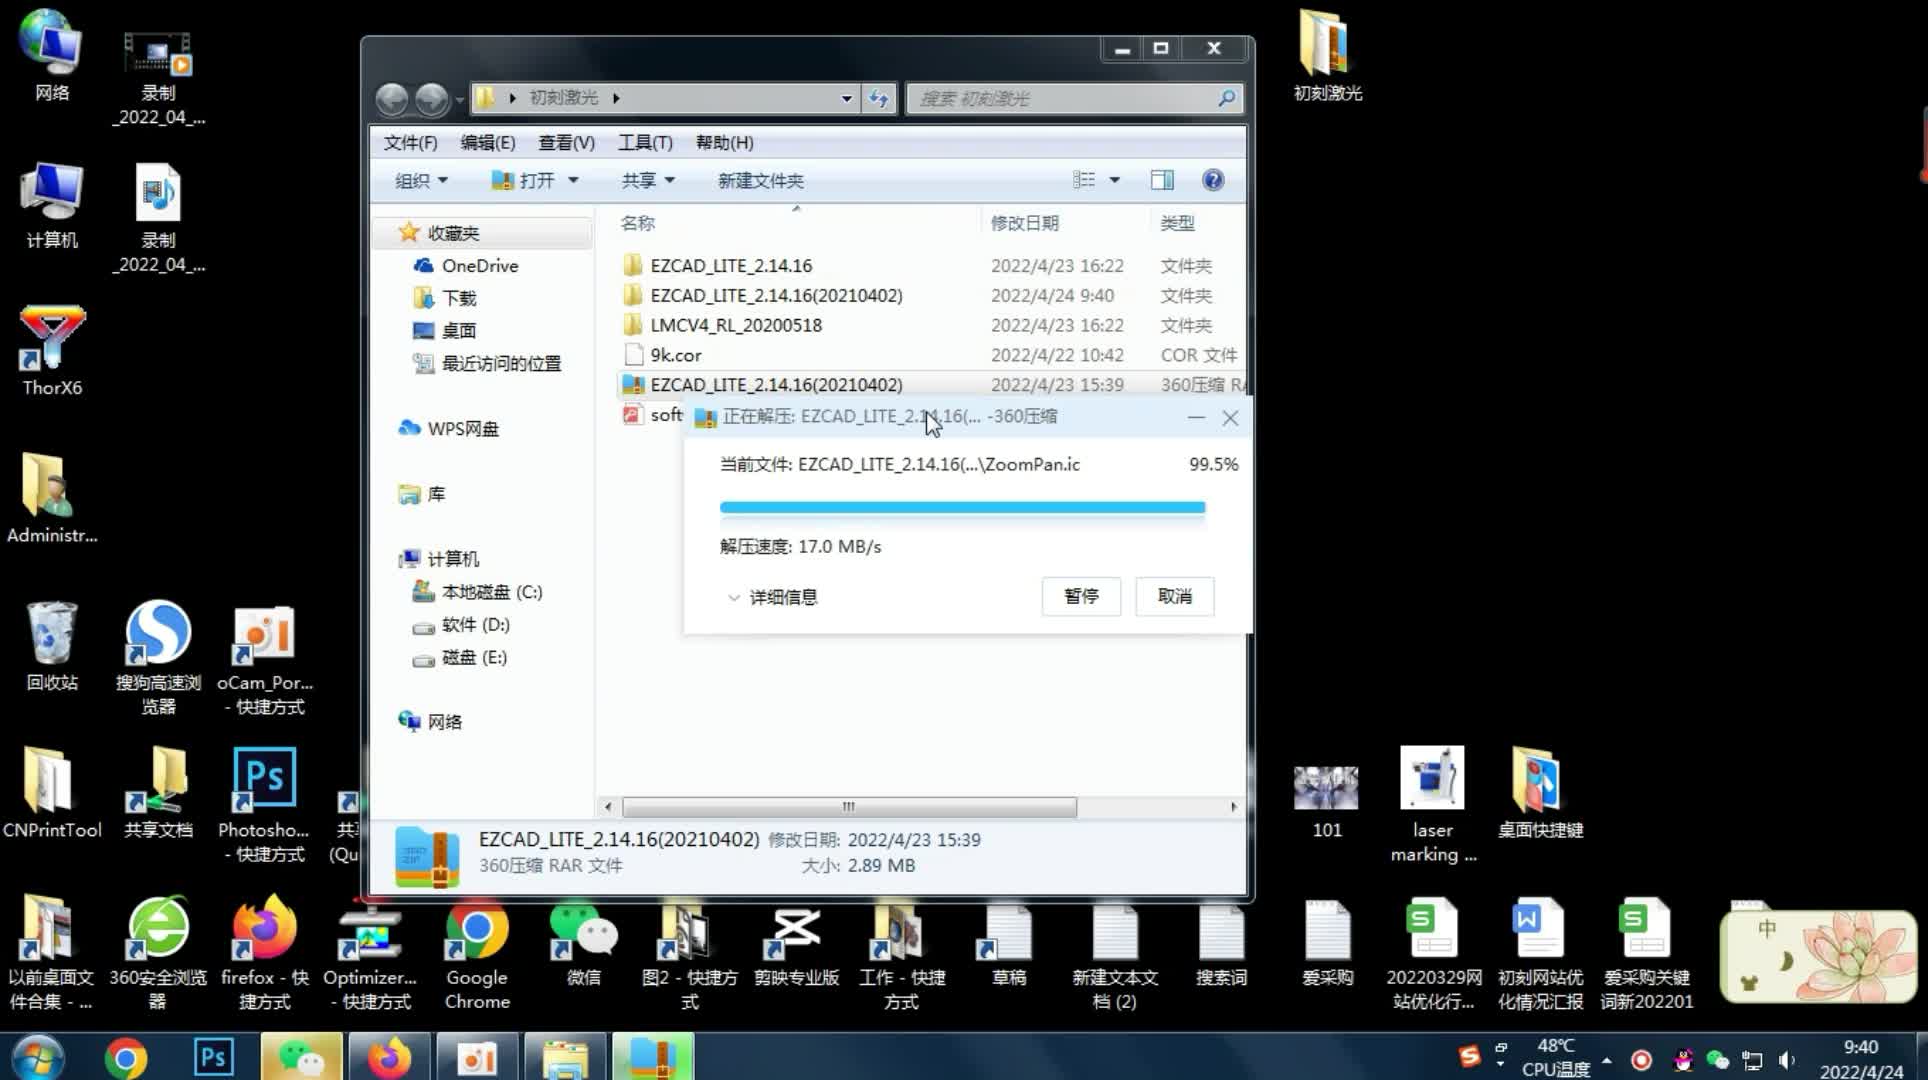Viewport: 1928px width, 1080px height.
Task: Click the back navigation arrow
Action: (x=392, y=98)
